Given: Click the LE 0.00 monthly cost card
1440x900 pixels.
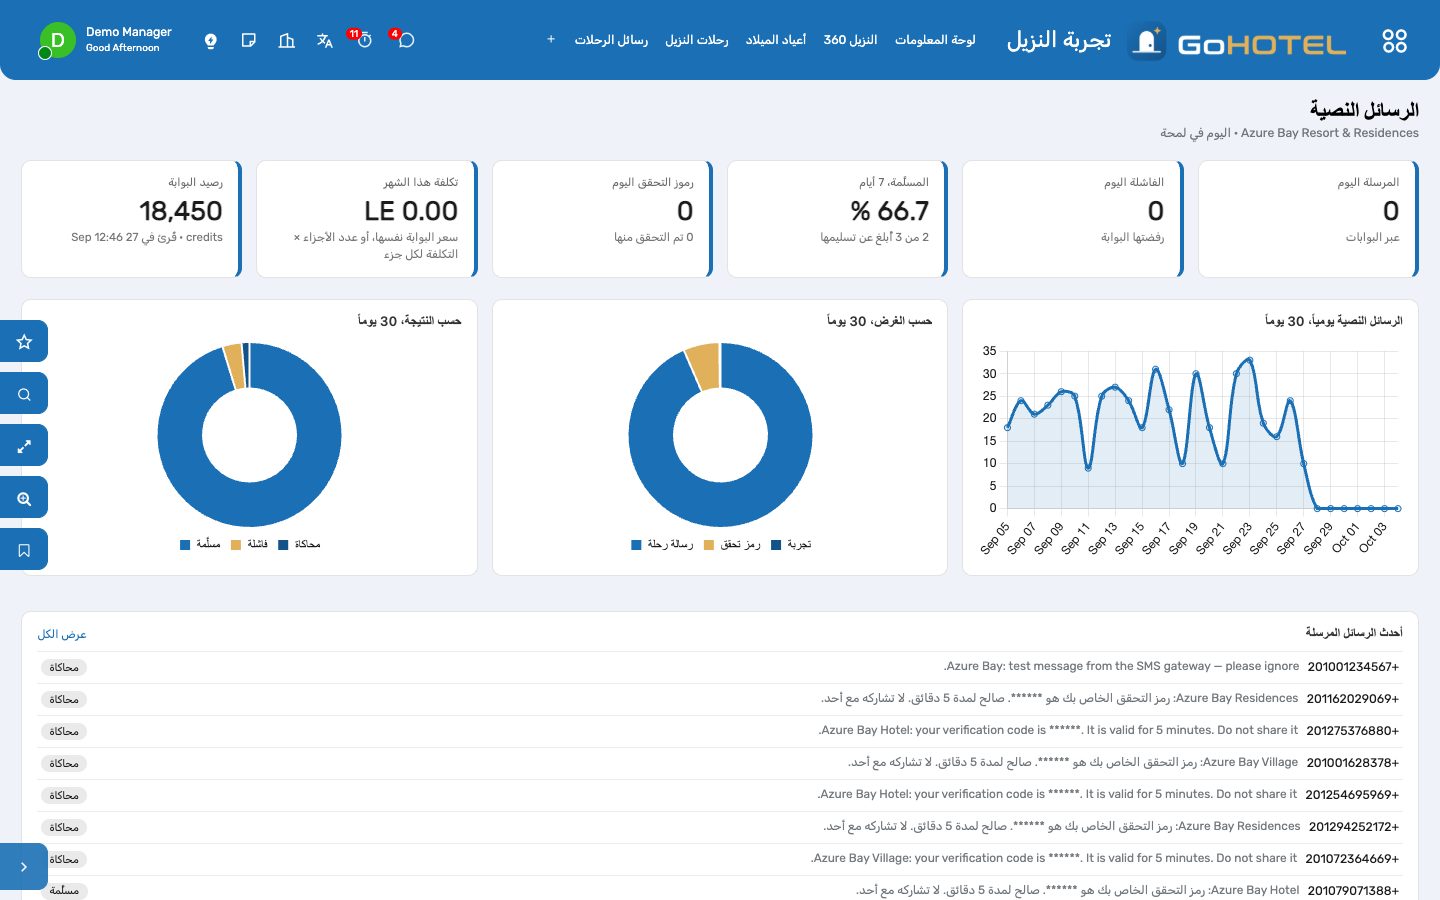Looking at the screenshot, I should click(366, 219).
